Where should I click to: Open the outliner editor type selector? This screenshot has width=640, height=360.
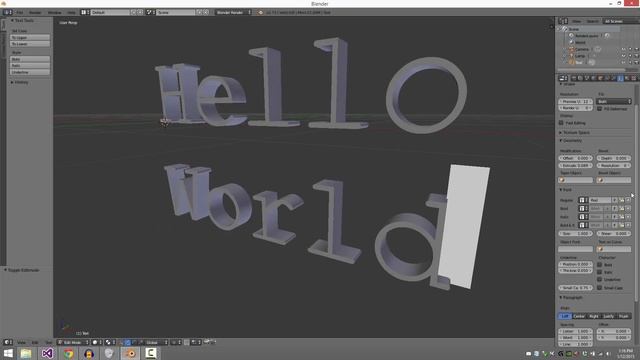pos(563,21)
